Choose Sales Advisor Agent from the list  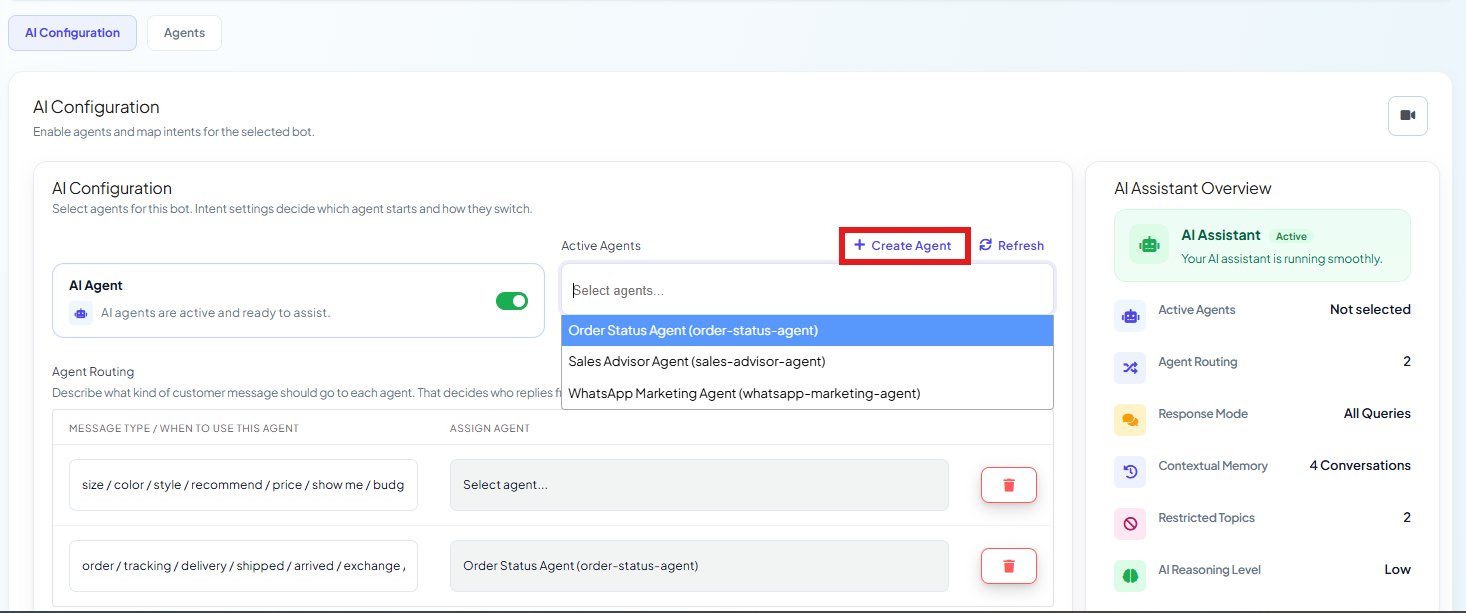point(807,362)
